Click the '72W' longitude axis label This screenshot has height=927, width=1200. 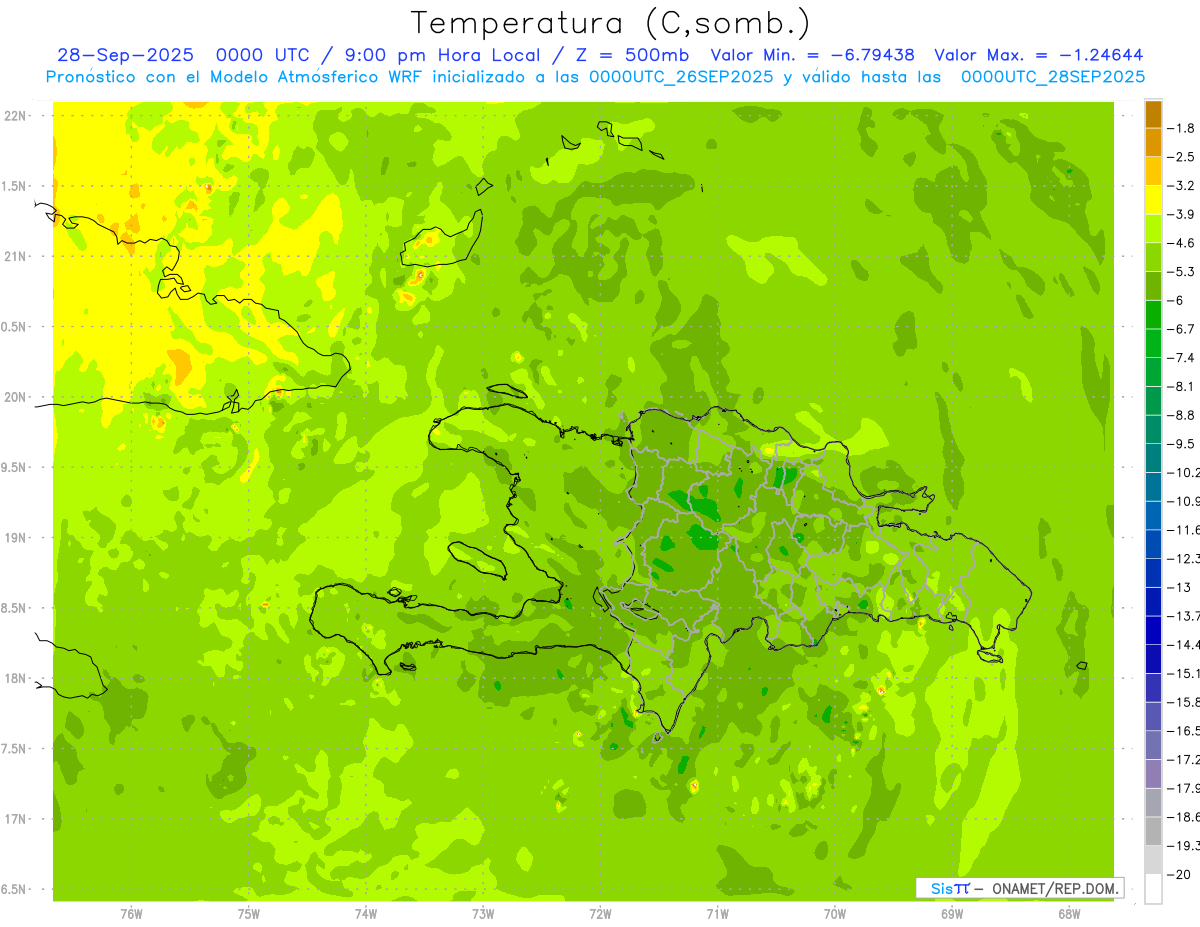[600, 915]
